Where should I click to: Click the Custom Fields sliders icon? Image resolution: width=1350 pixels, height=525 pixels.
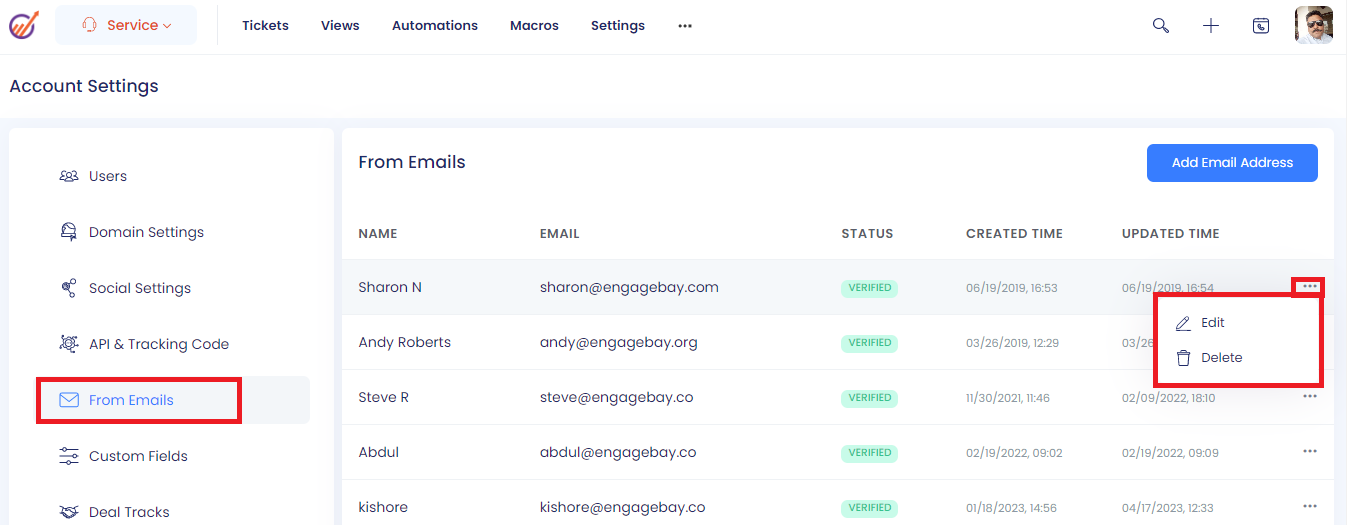[69, 456]
